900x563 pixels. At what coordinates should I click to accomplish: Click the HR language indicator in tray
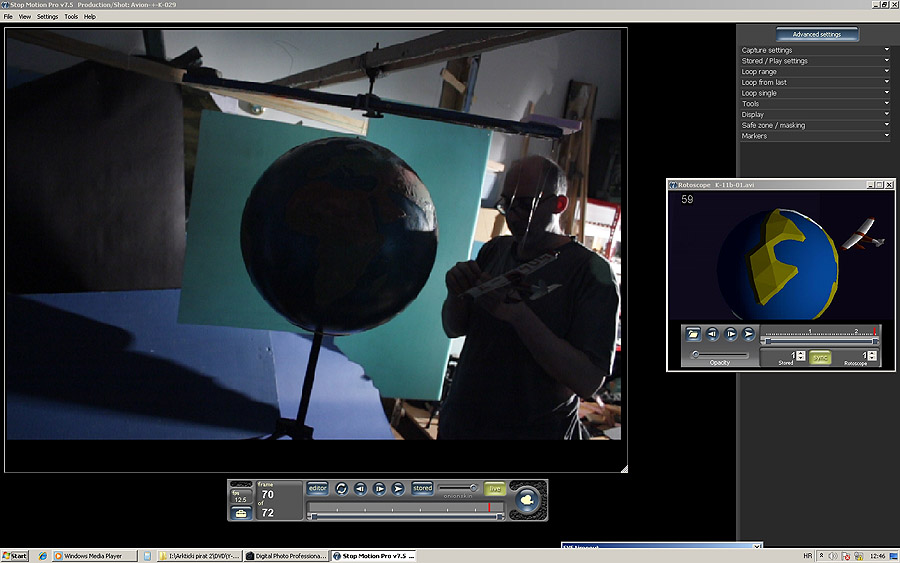pos(808,556)
